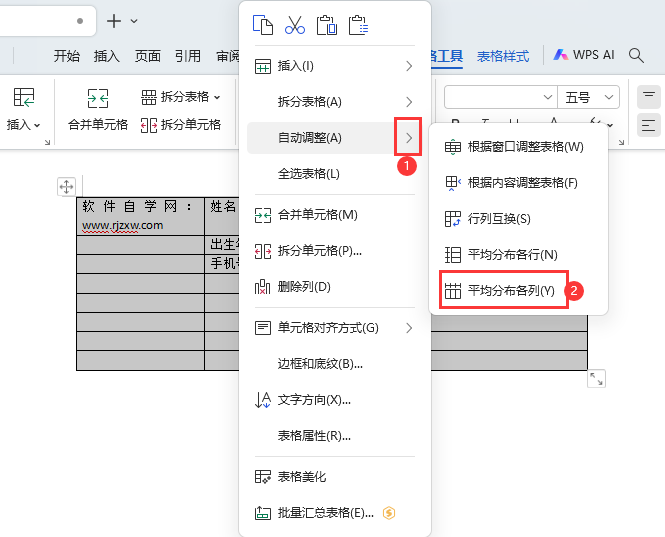This screenshot has height=537, width=665.
Task: Select 批量汇总表格(E)... menu entry
Action: 335,513
